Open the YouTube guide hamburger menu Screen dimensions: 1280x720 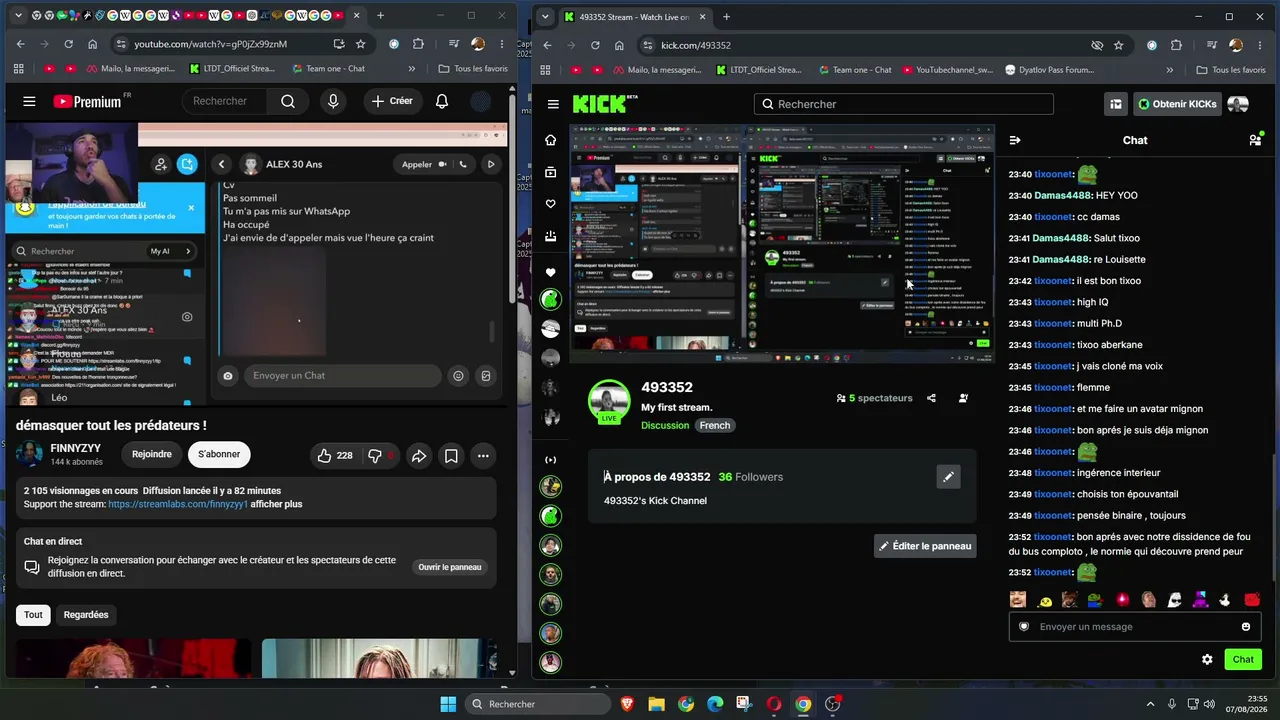(29, 101)
